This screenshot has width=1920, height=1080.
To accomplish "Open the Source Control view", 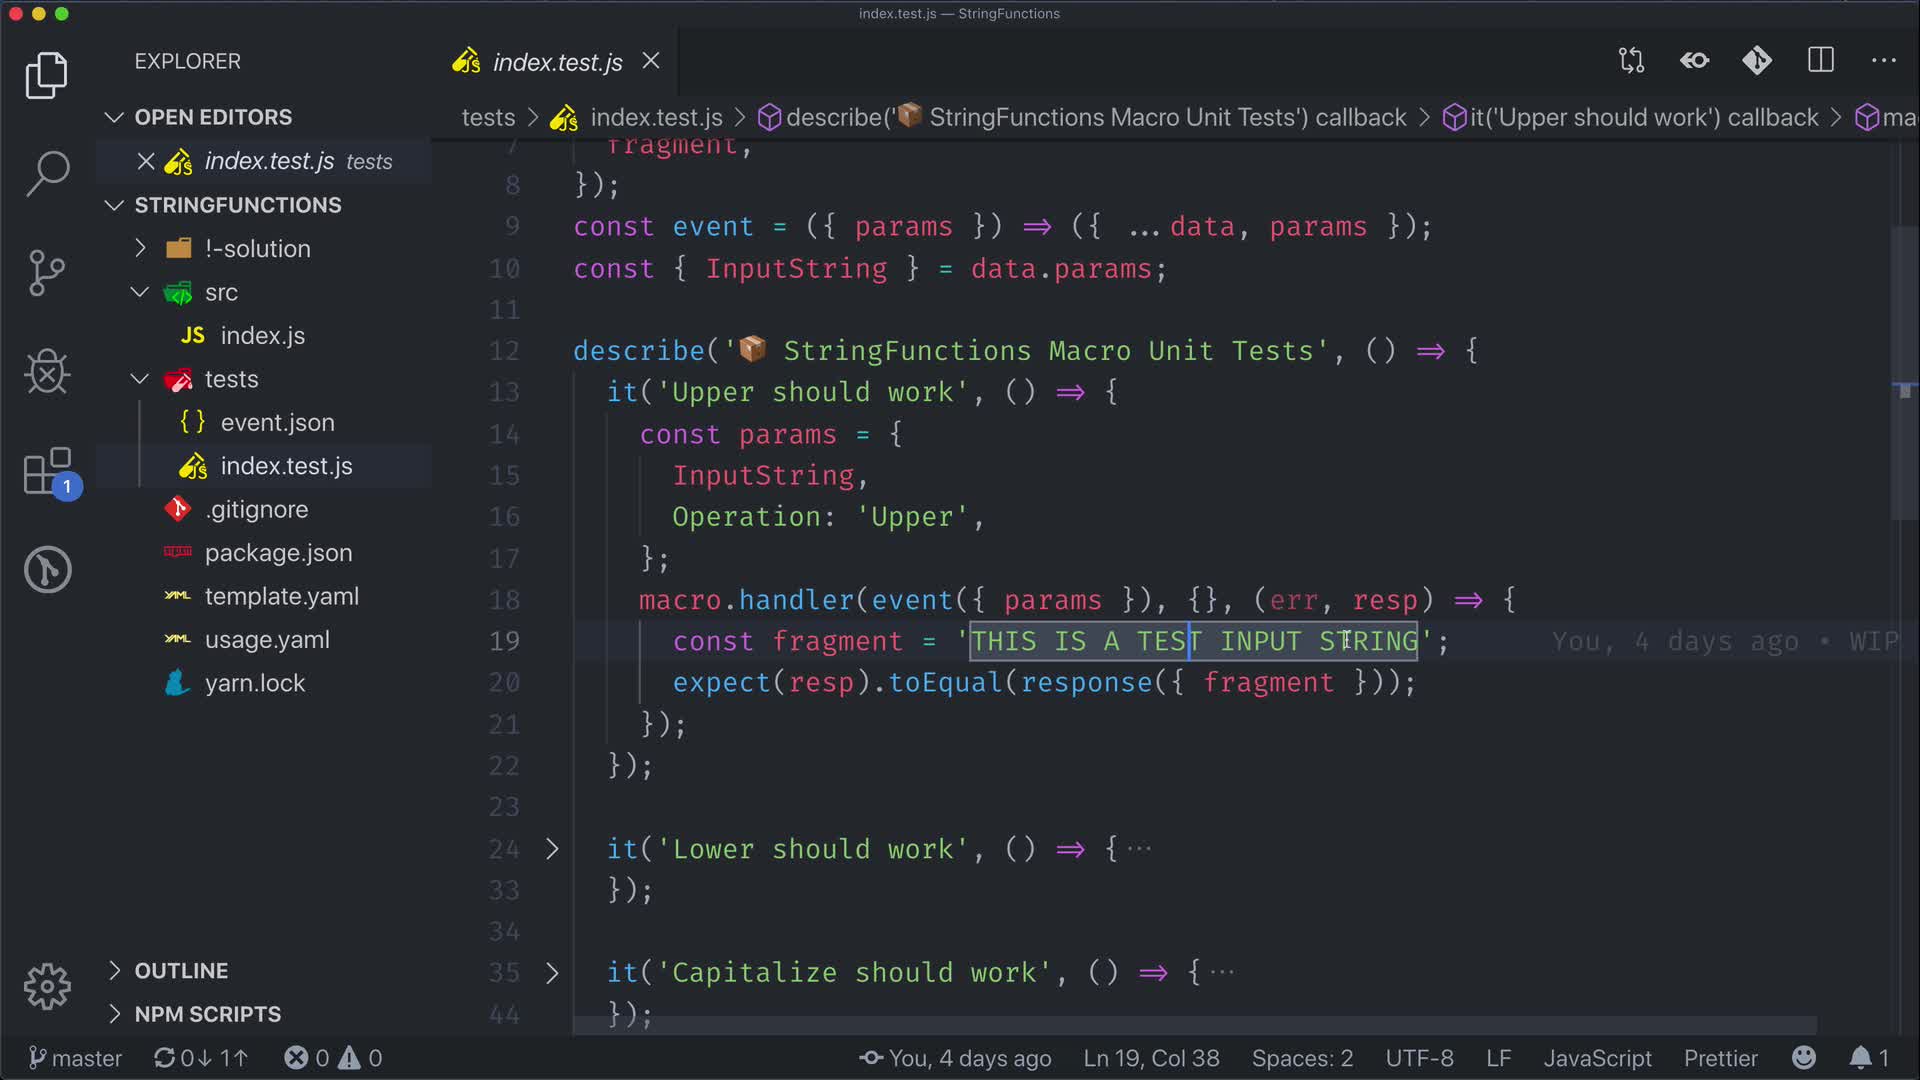I will click(47, 272).
